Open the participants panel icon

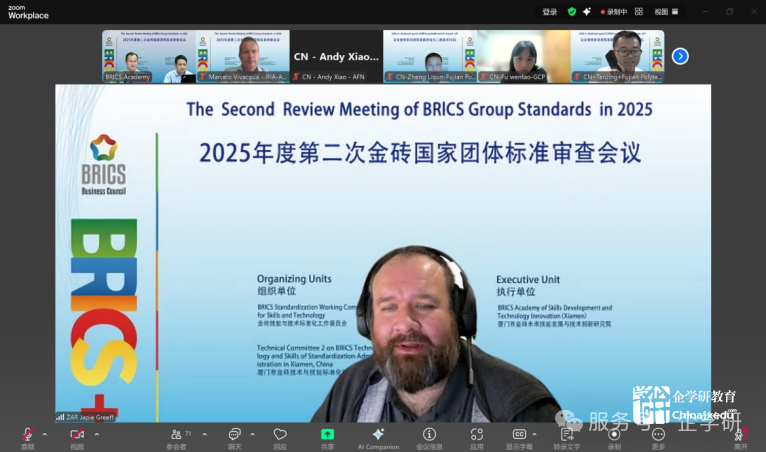(176, 434)
